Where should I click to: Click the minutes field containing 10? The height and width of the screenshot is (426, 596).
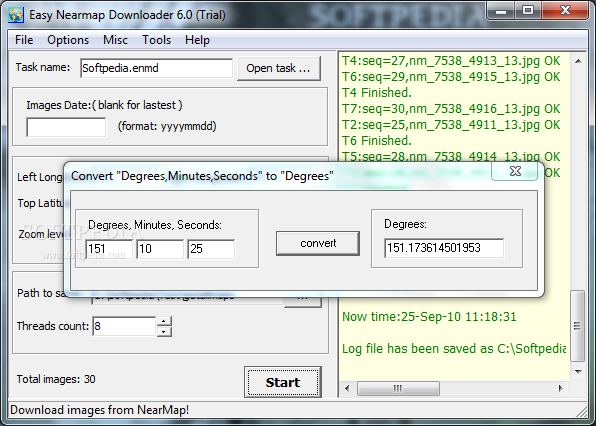point(160,249)
